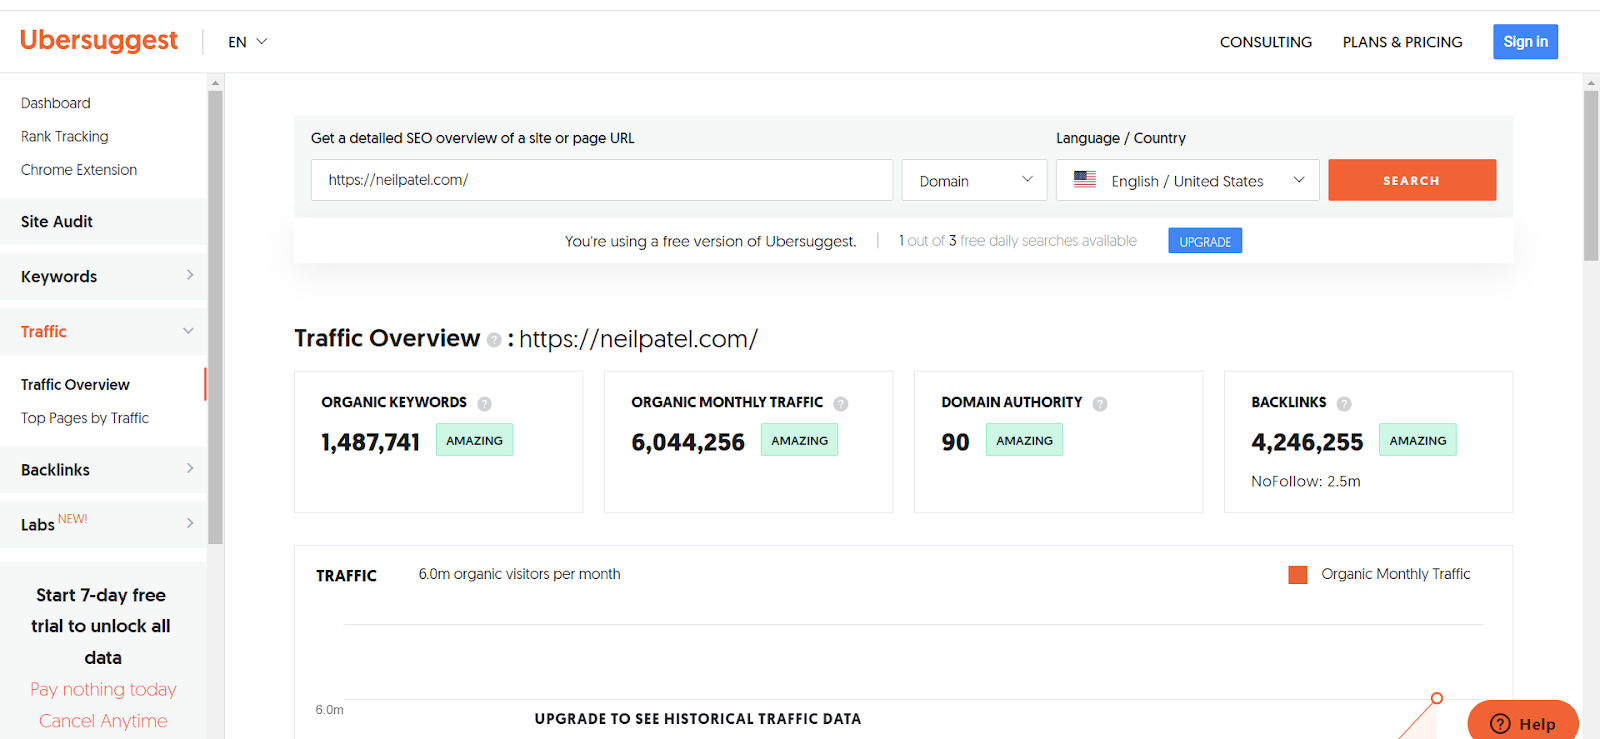Open the PLANS & PRICING link
Image resolution: width=1600 pixels, height=739 pixels.
(1403, 42)
